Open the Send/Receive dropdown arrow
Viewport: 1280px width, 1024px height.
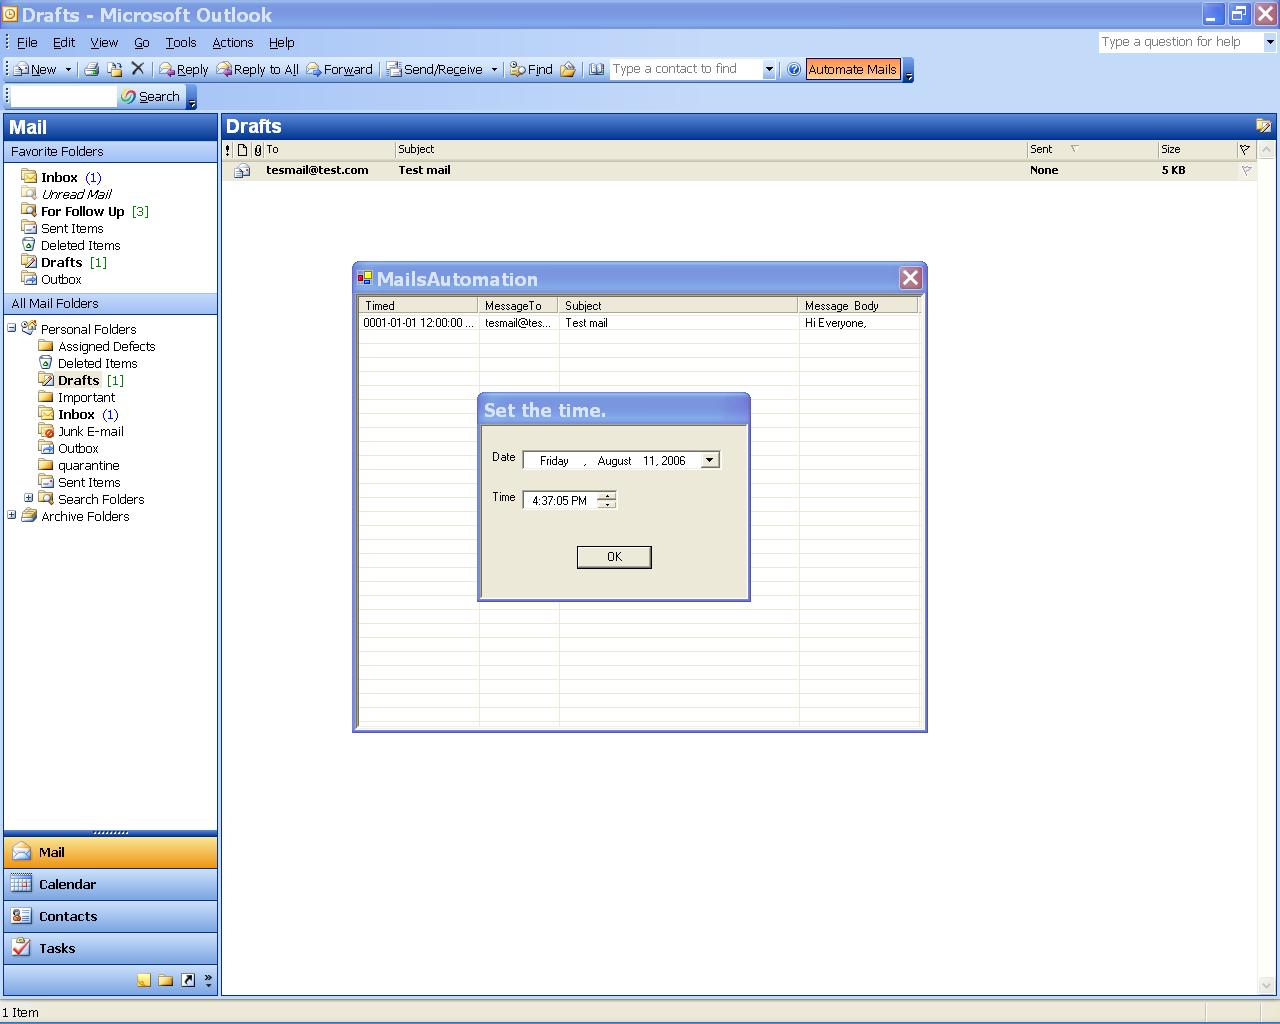tap(494, 69)
